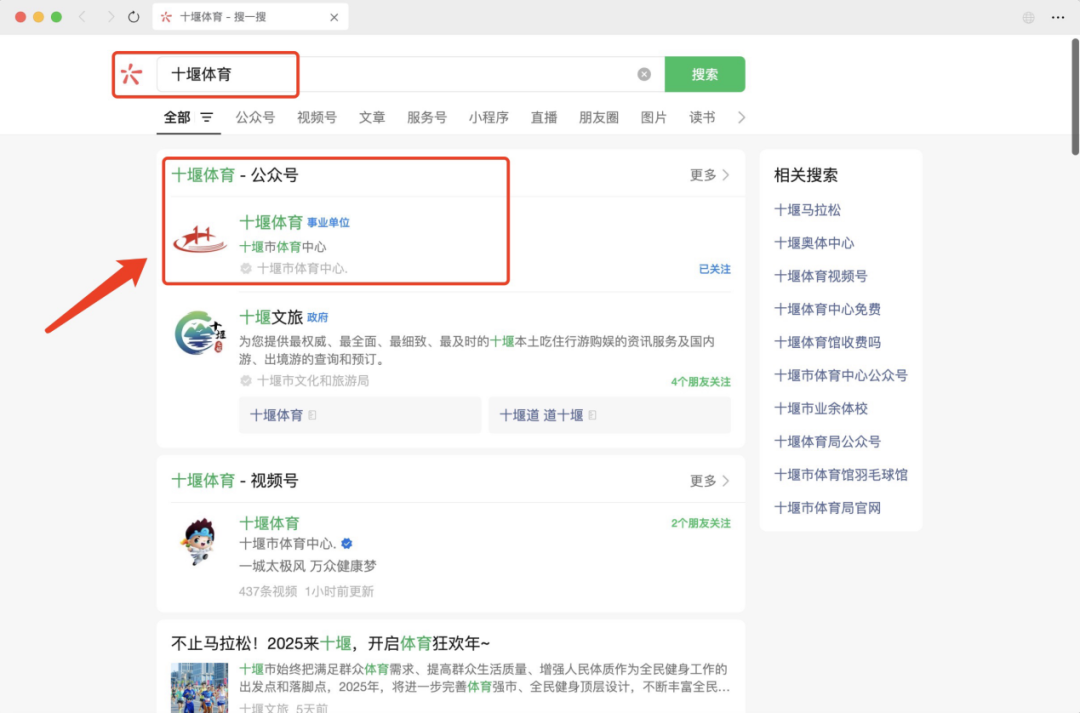Viewport: 1080px width, 713px height.
Task: Switch to the 视频号 tab
Action: click(x=317, y=118)
